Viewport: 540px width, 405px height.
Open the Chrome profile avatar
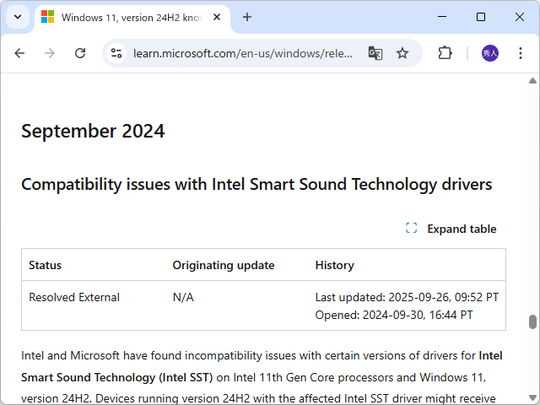[490, 53]
